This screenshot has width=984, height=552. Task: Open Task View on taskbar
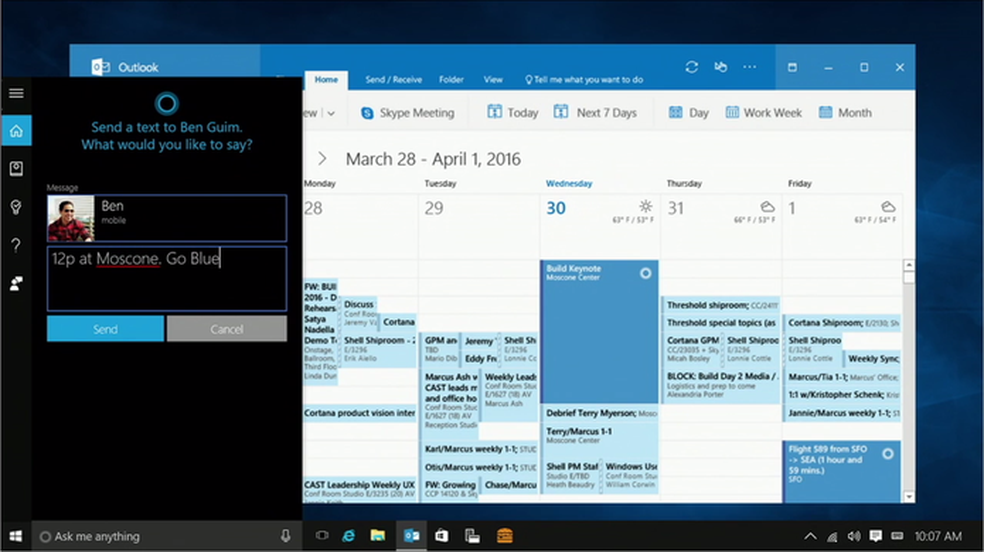click(322, 536)
